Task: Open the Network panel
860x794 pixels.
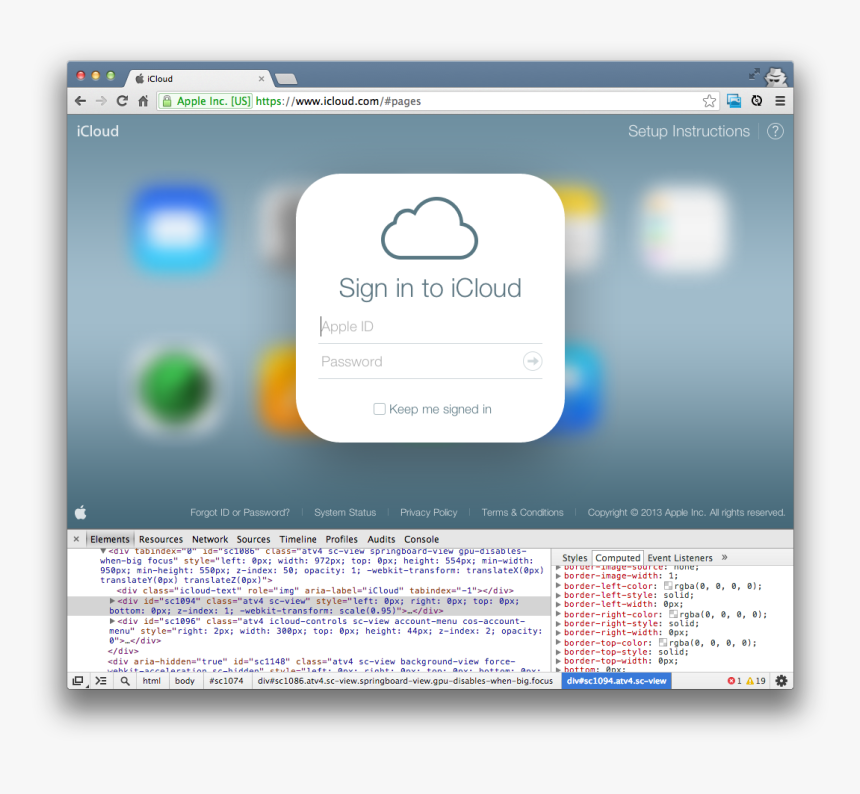Action: tap(210, 539)
